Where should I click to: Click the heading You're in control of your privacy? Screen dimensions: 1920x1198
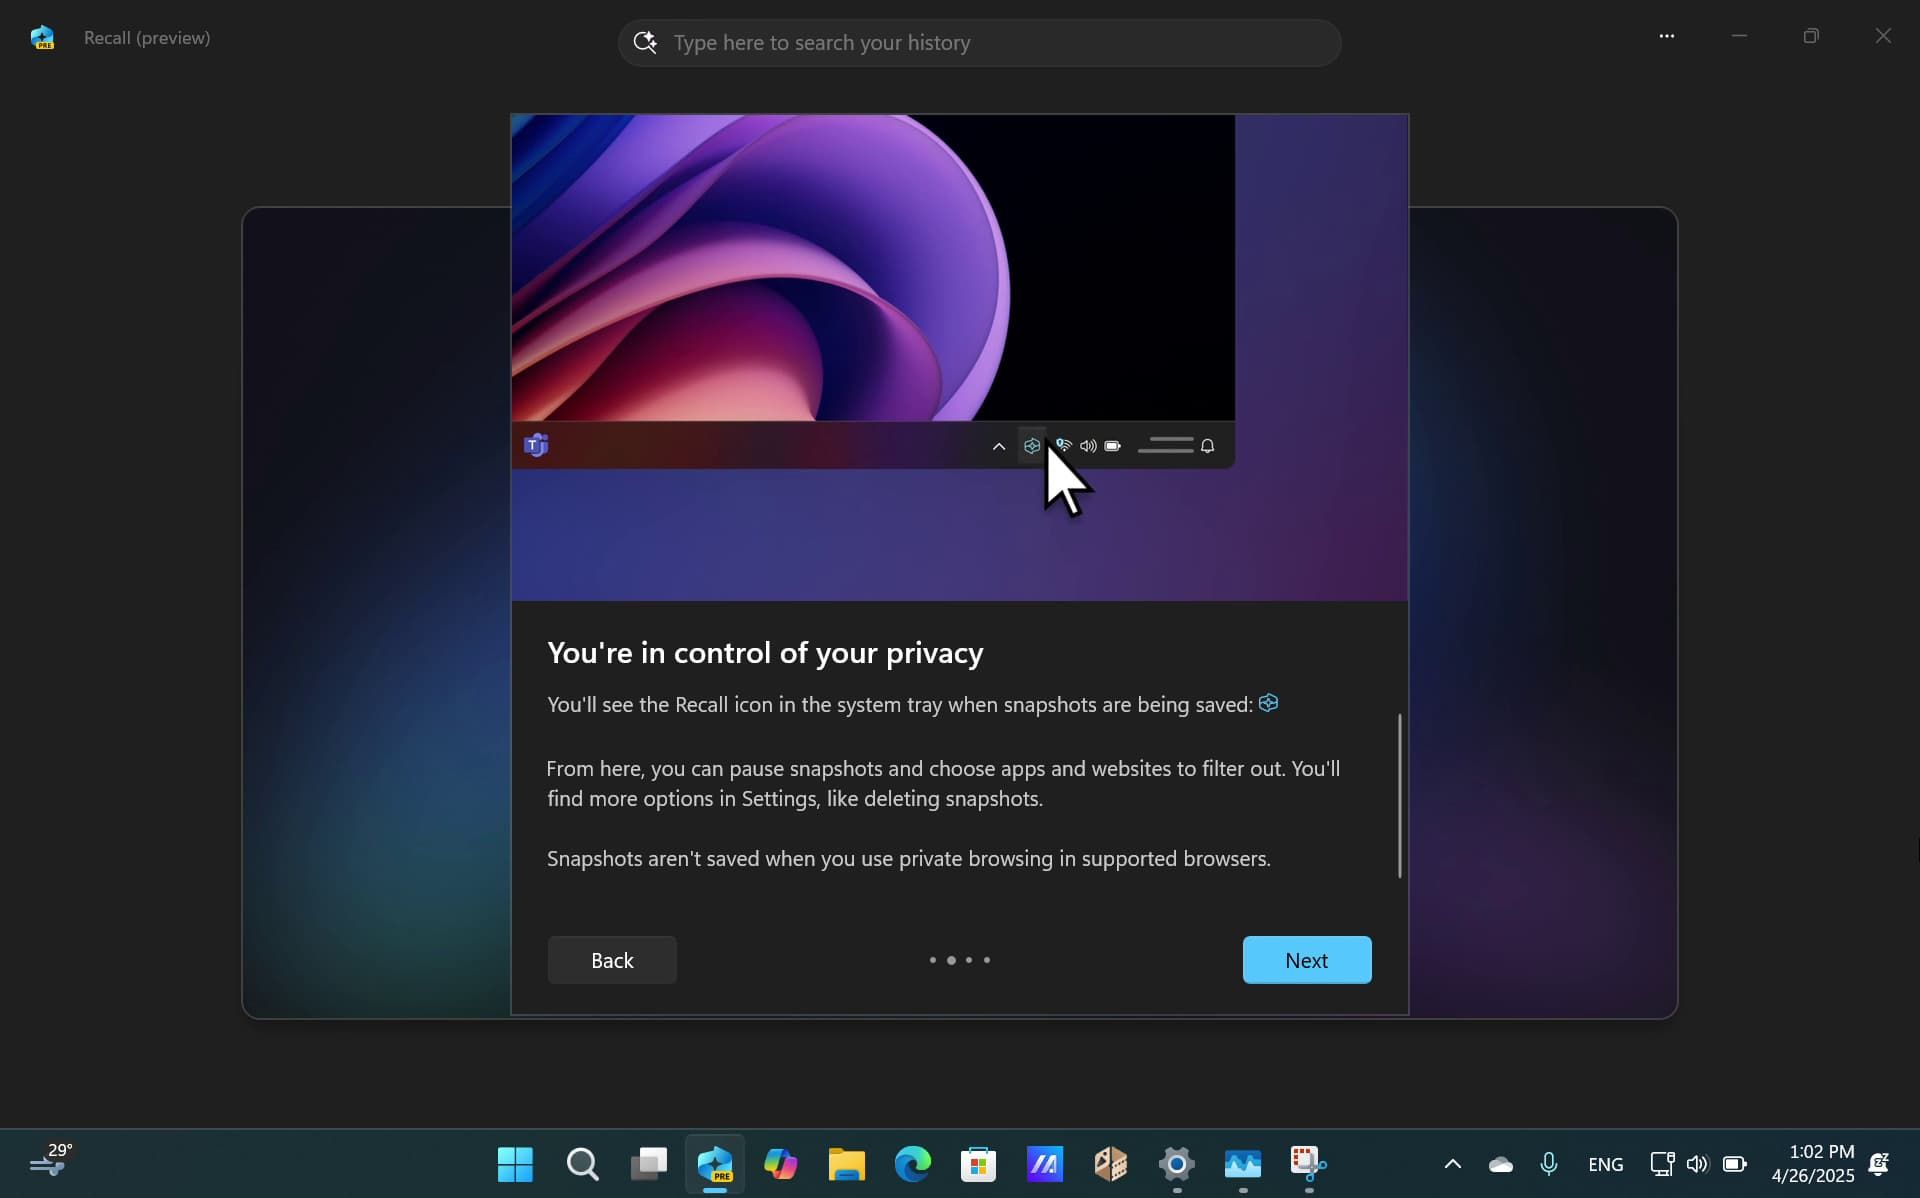[x=765, y=653]
